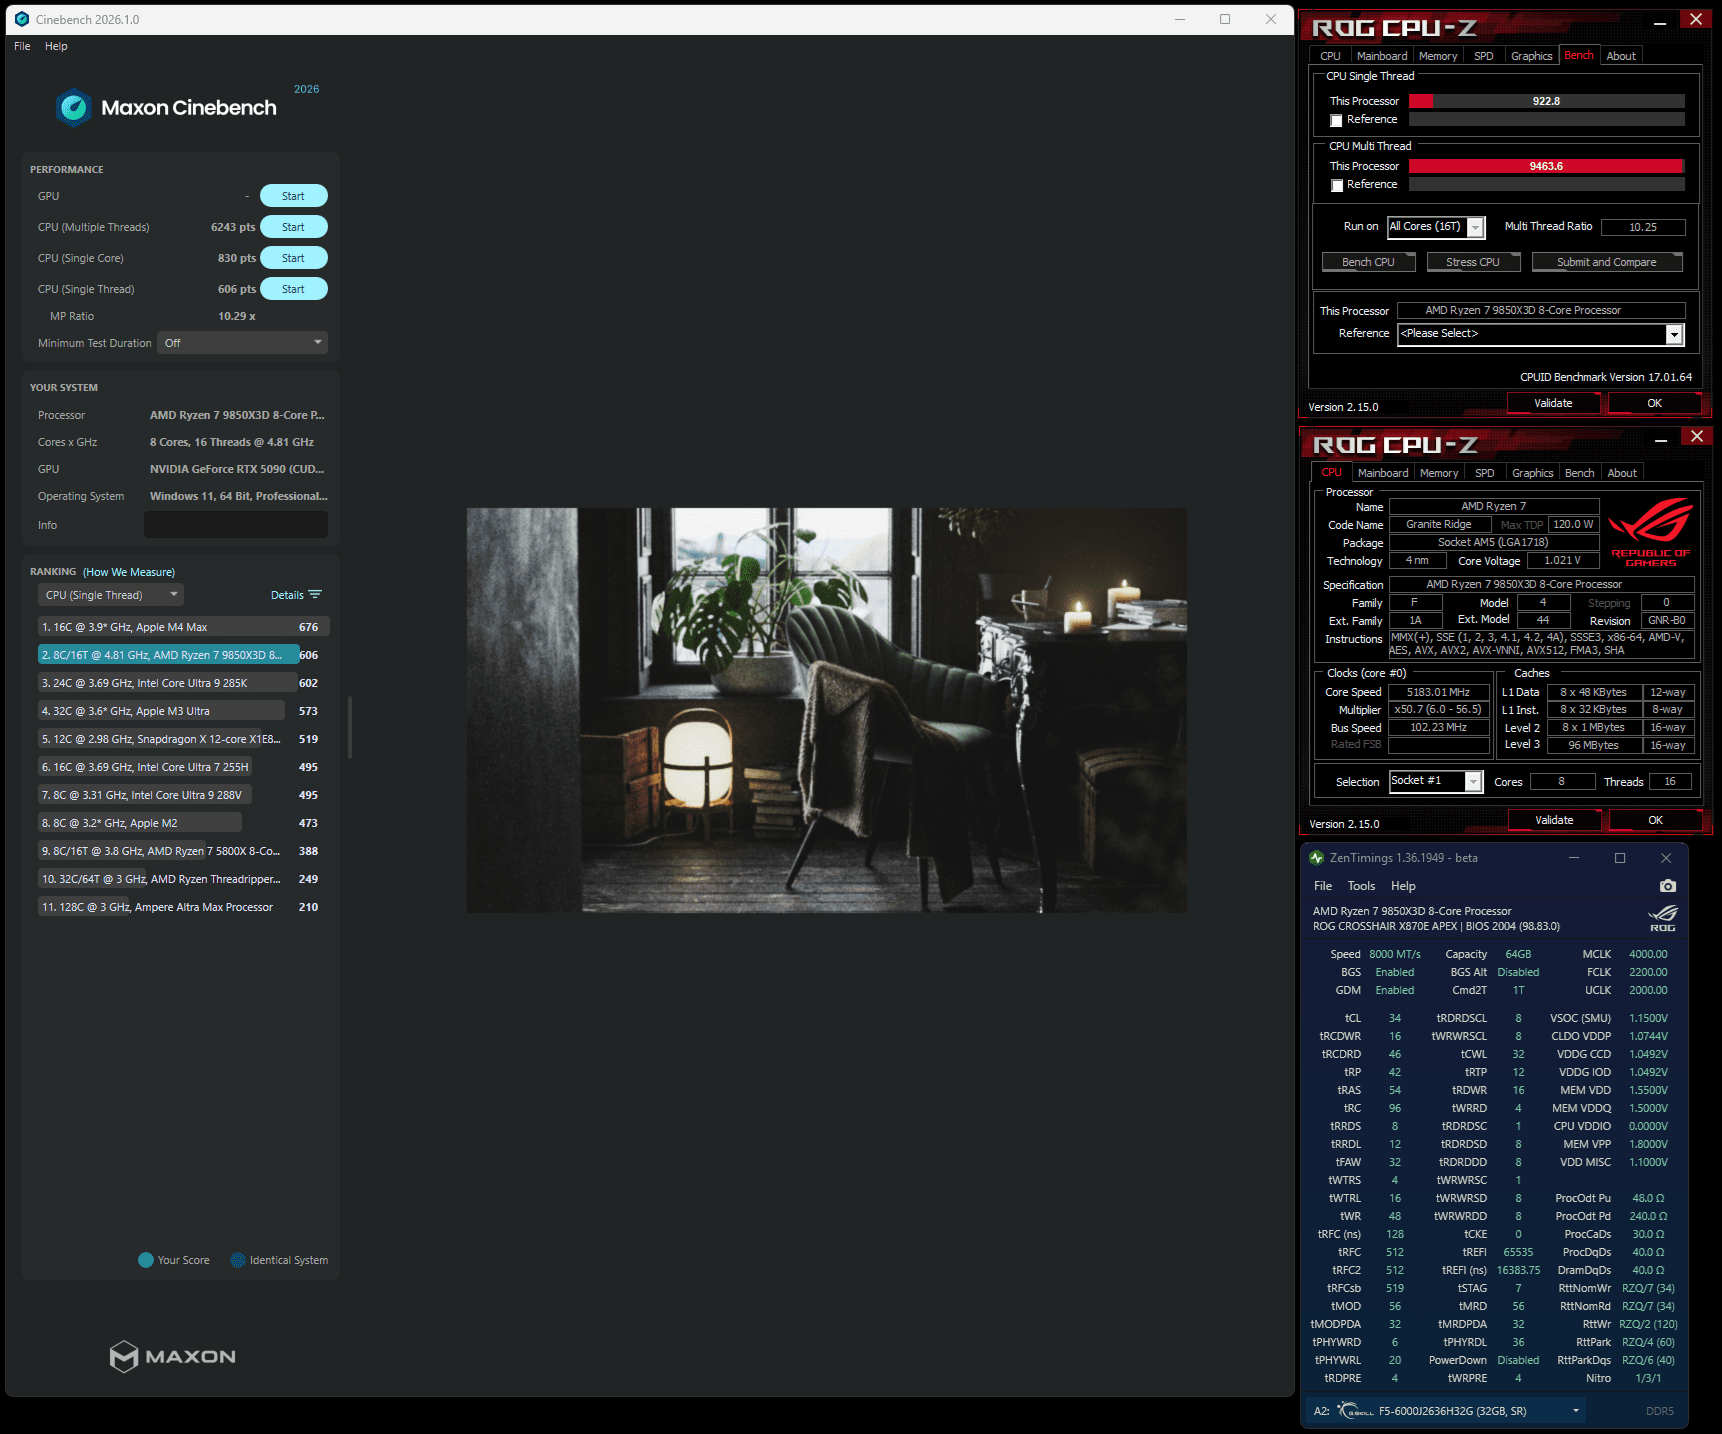Select the Ampere Altra Max ranking entry

pyautogui.click(x=184, y=907)
